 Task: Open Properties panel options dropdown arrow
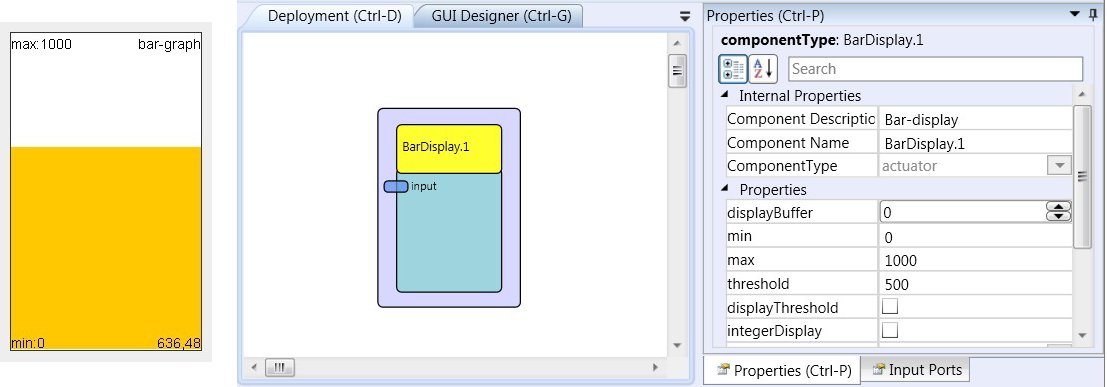pyautogui.click(x=1075, y=14)
